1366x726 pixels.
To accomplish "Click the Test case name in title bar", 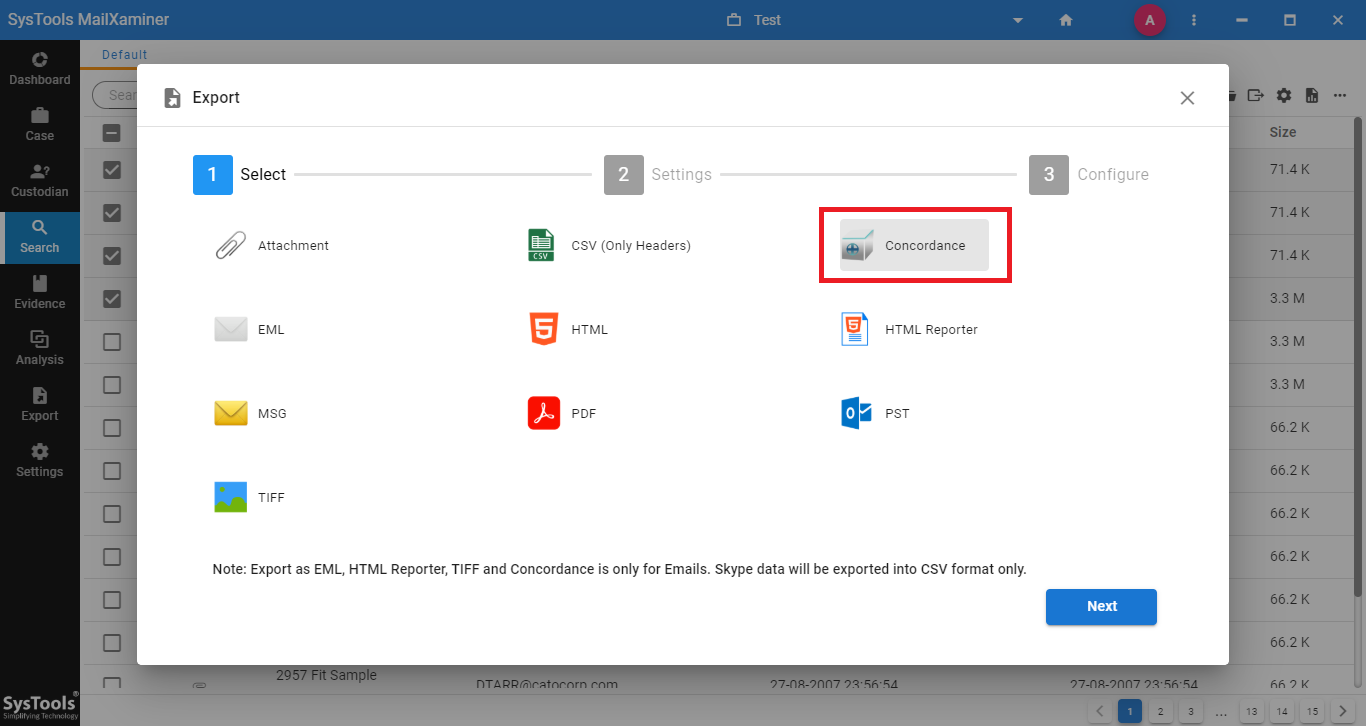I will [767, 20].
